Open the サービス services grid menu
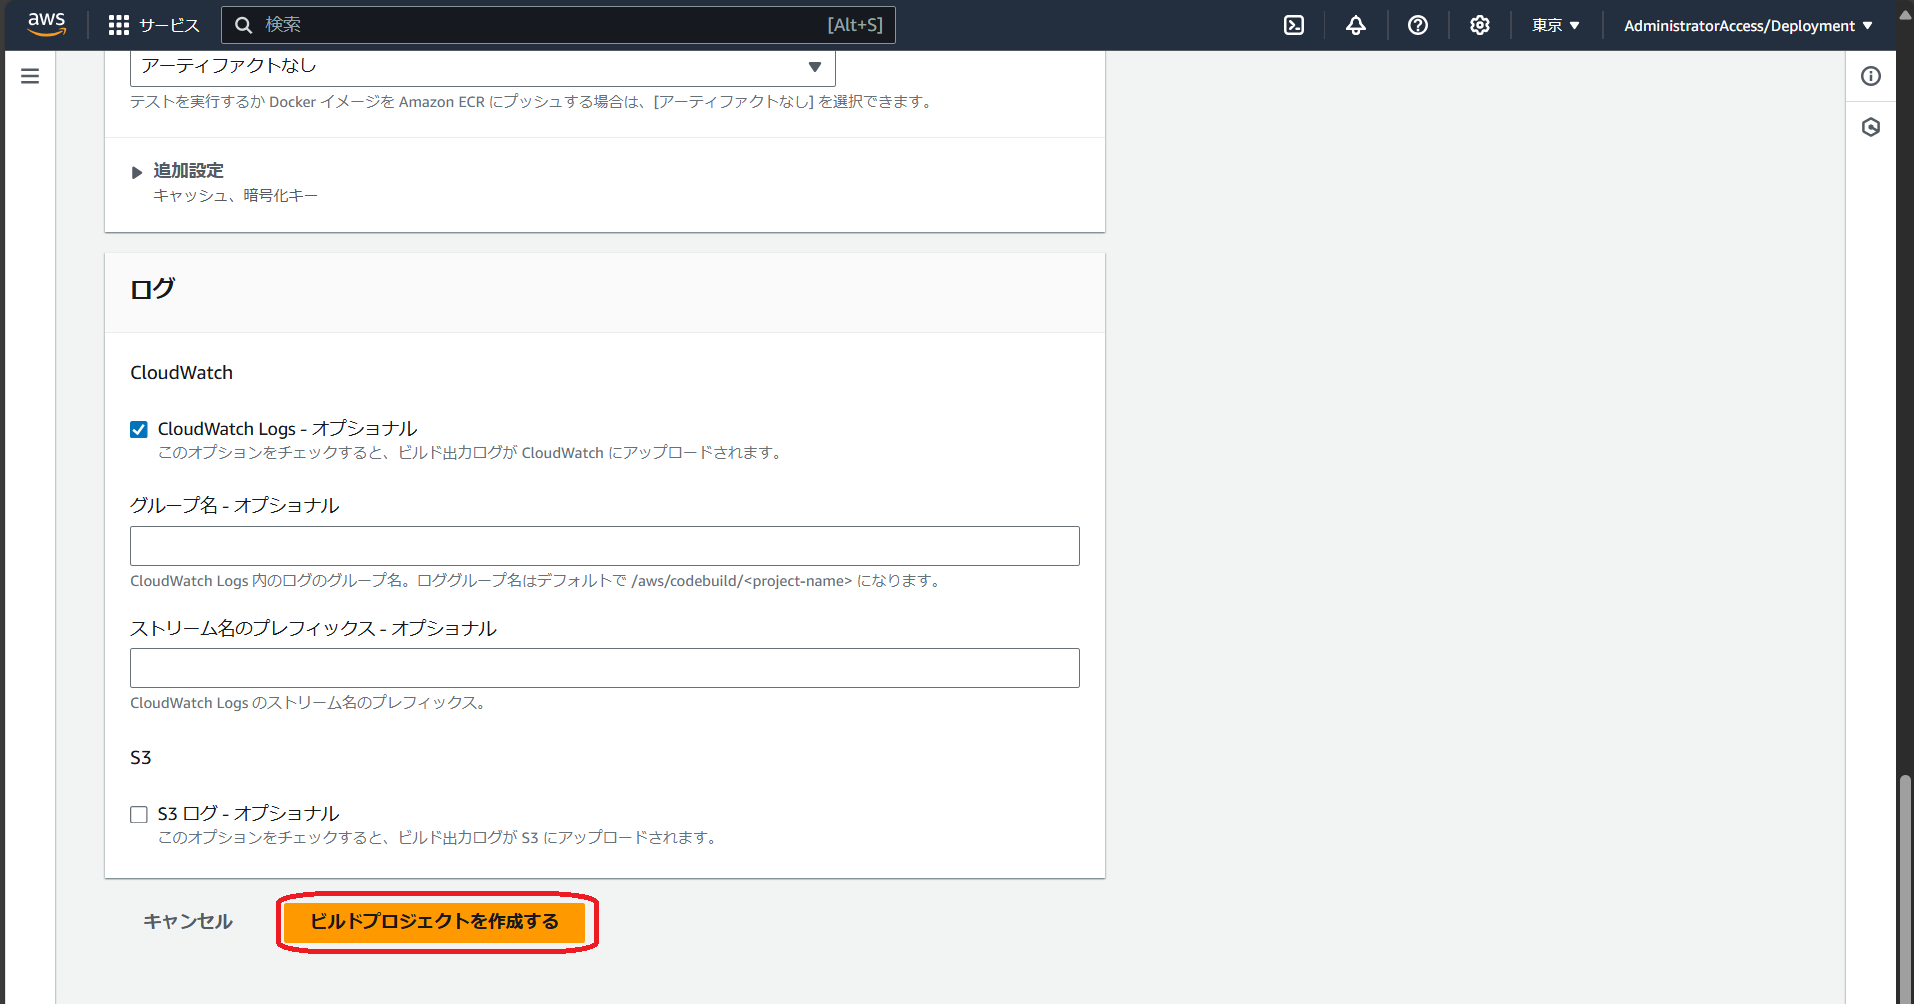1914x1004 pixels. (154, 25)
